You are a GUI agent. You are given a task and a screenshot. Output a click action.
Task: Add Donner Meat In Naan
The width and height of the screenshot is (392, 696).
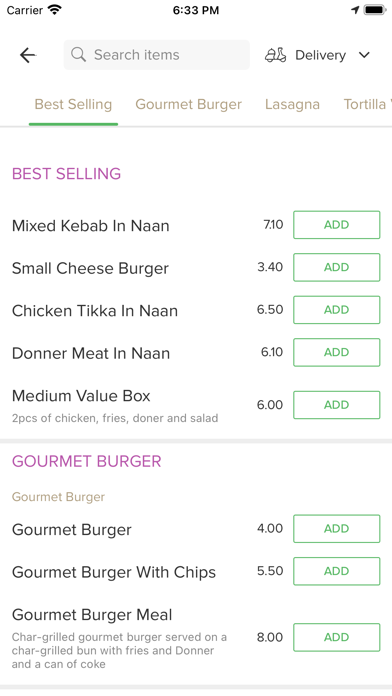tap(337, 352)
